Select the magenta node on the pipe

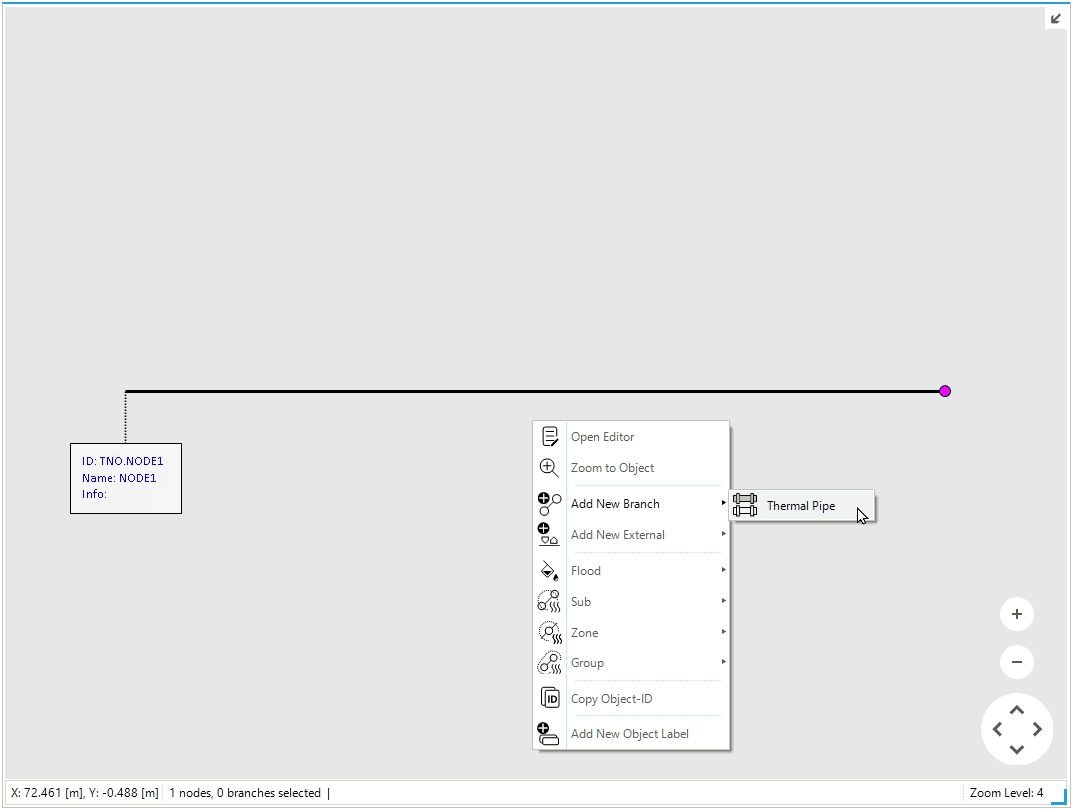point(945,391)
